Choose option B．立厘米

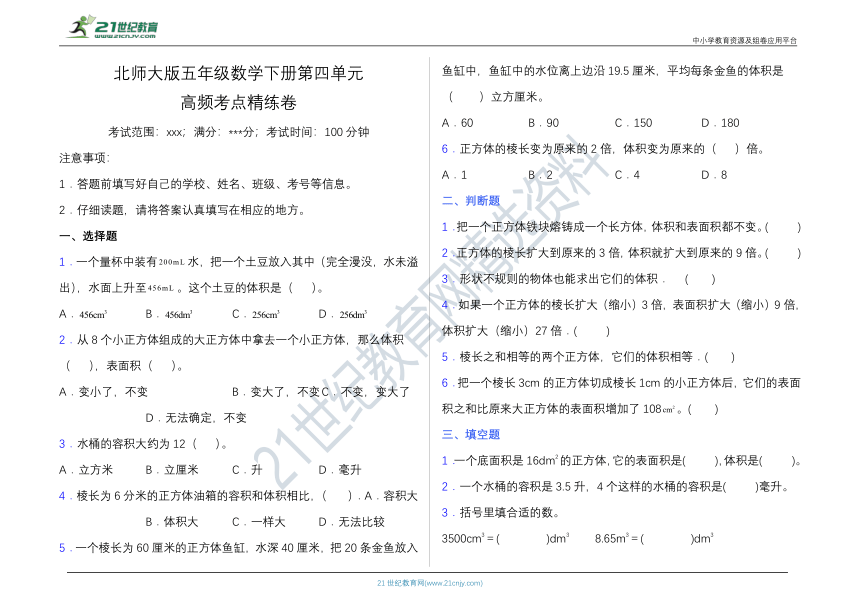coord(172,470)
